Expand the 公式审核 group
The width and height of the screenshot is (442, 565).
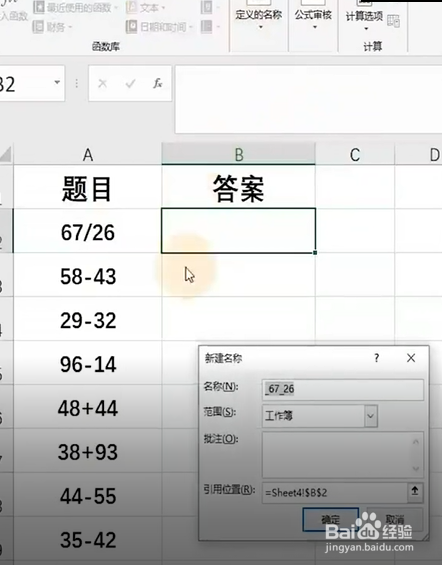point(313,19)
